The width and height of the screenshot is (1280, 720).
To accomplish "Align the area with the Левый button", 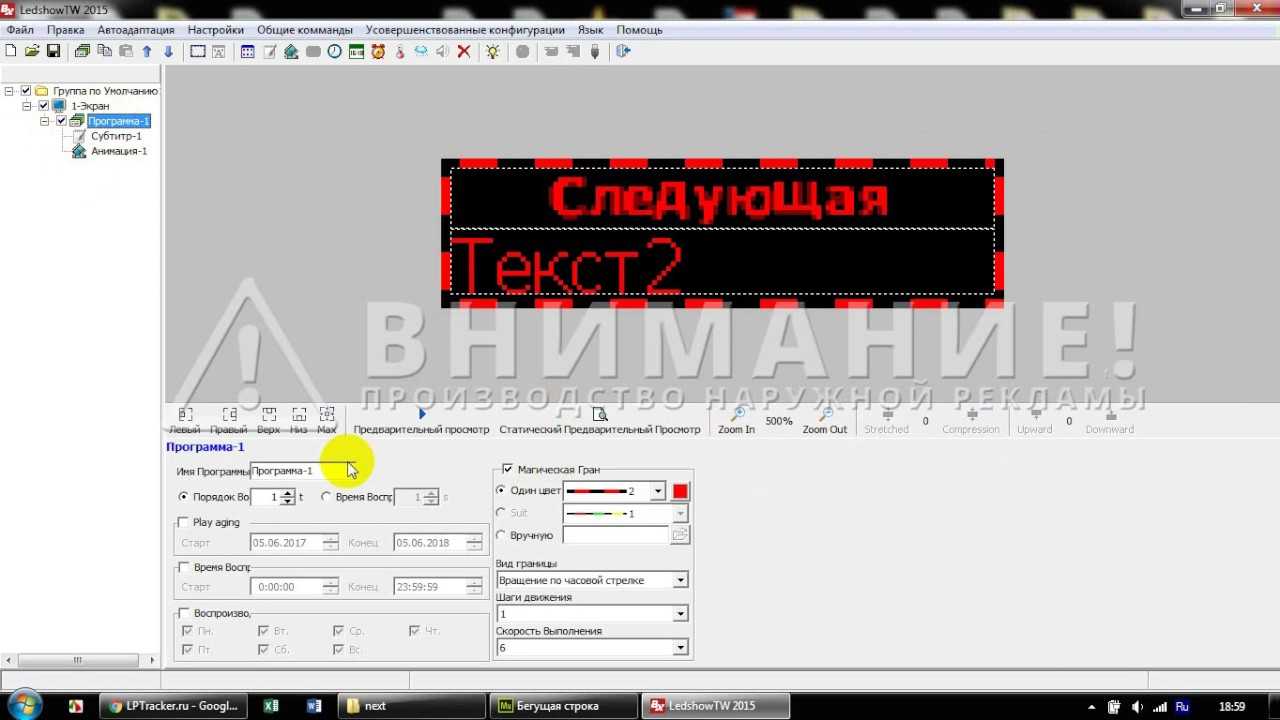I will coord(185,421).
